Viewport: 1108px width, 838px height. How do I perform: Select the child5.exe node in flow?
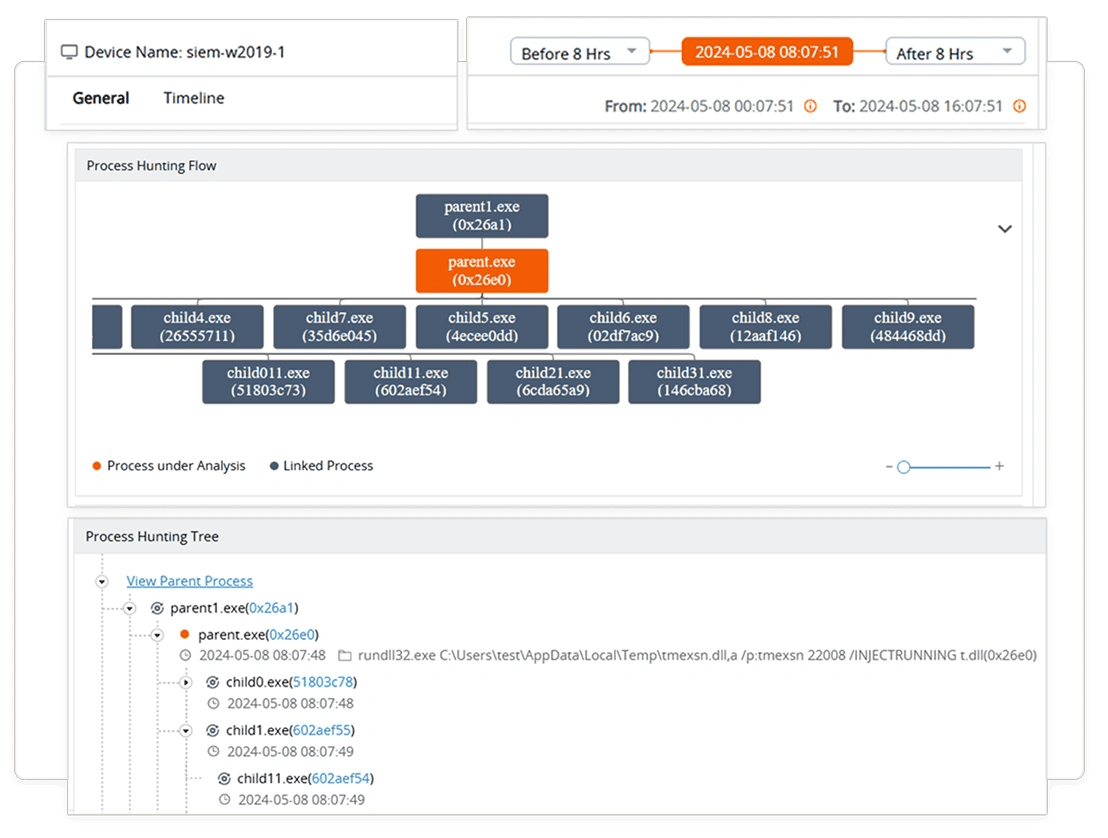(481, 327)
